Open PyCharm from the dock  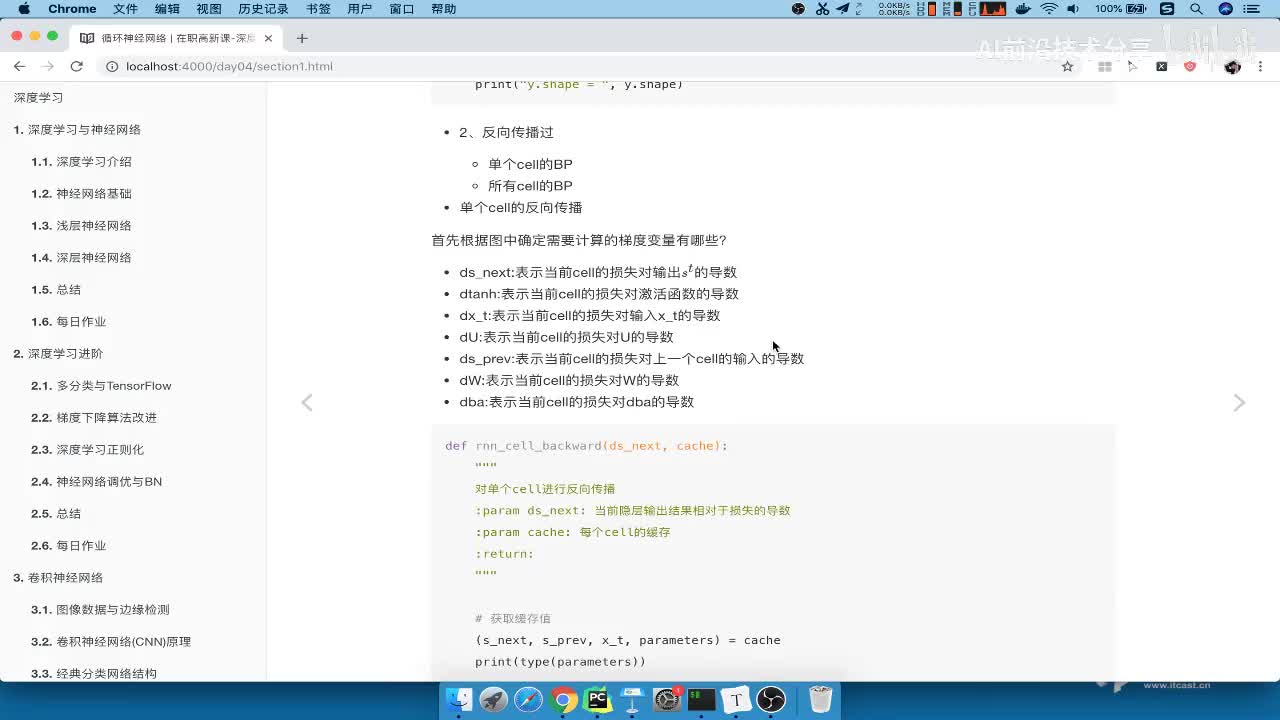coord(598,699)
